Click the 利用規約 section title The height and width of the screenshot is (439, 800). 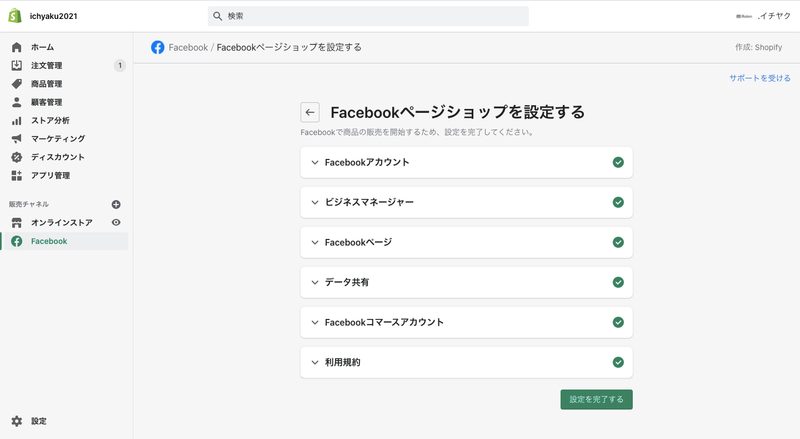(x=342, y=362)
